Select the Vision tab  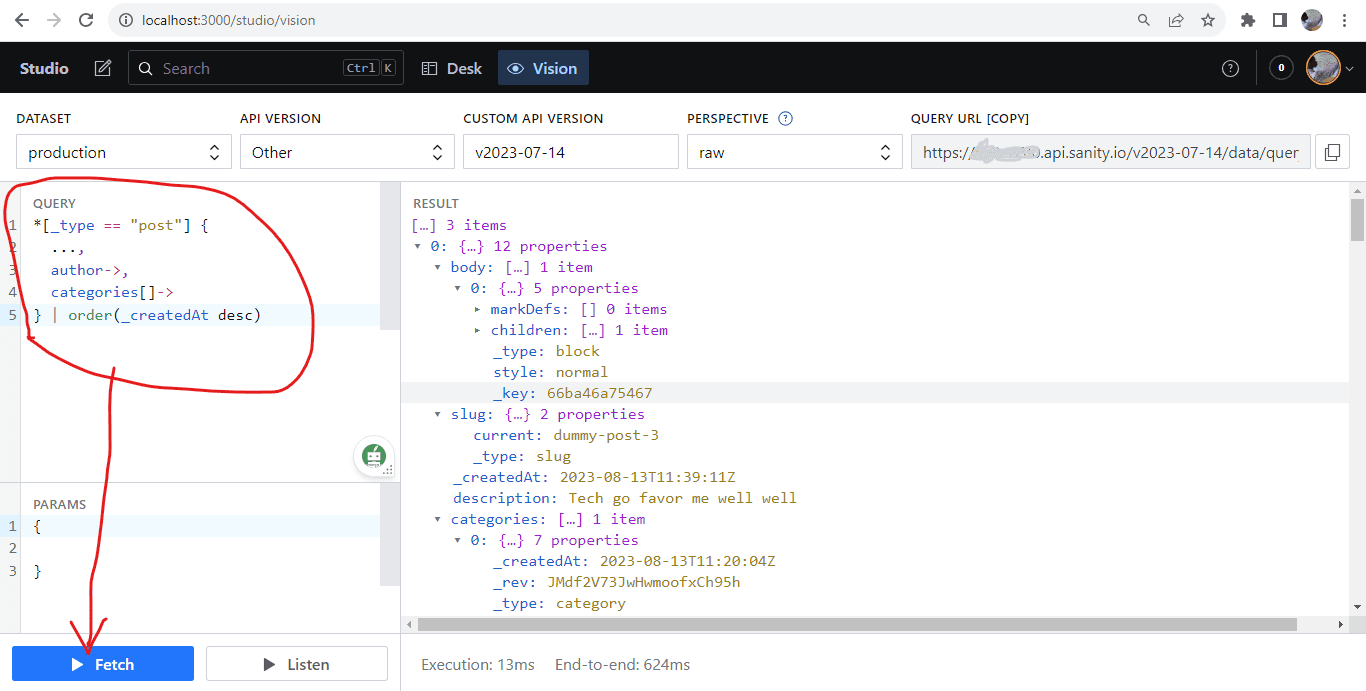point(542,68)
